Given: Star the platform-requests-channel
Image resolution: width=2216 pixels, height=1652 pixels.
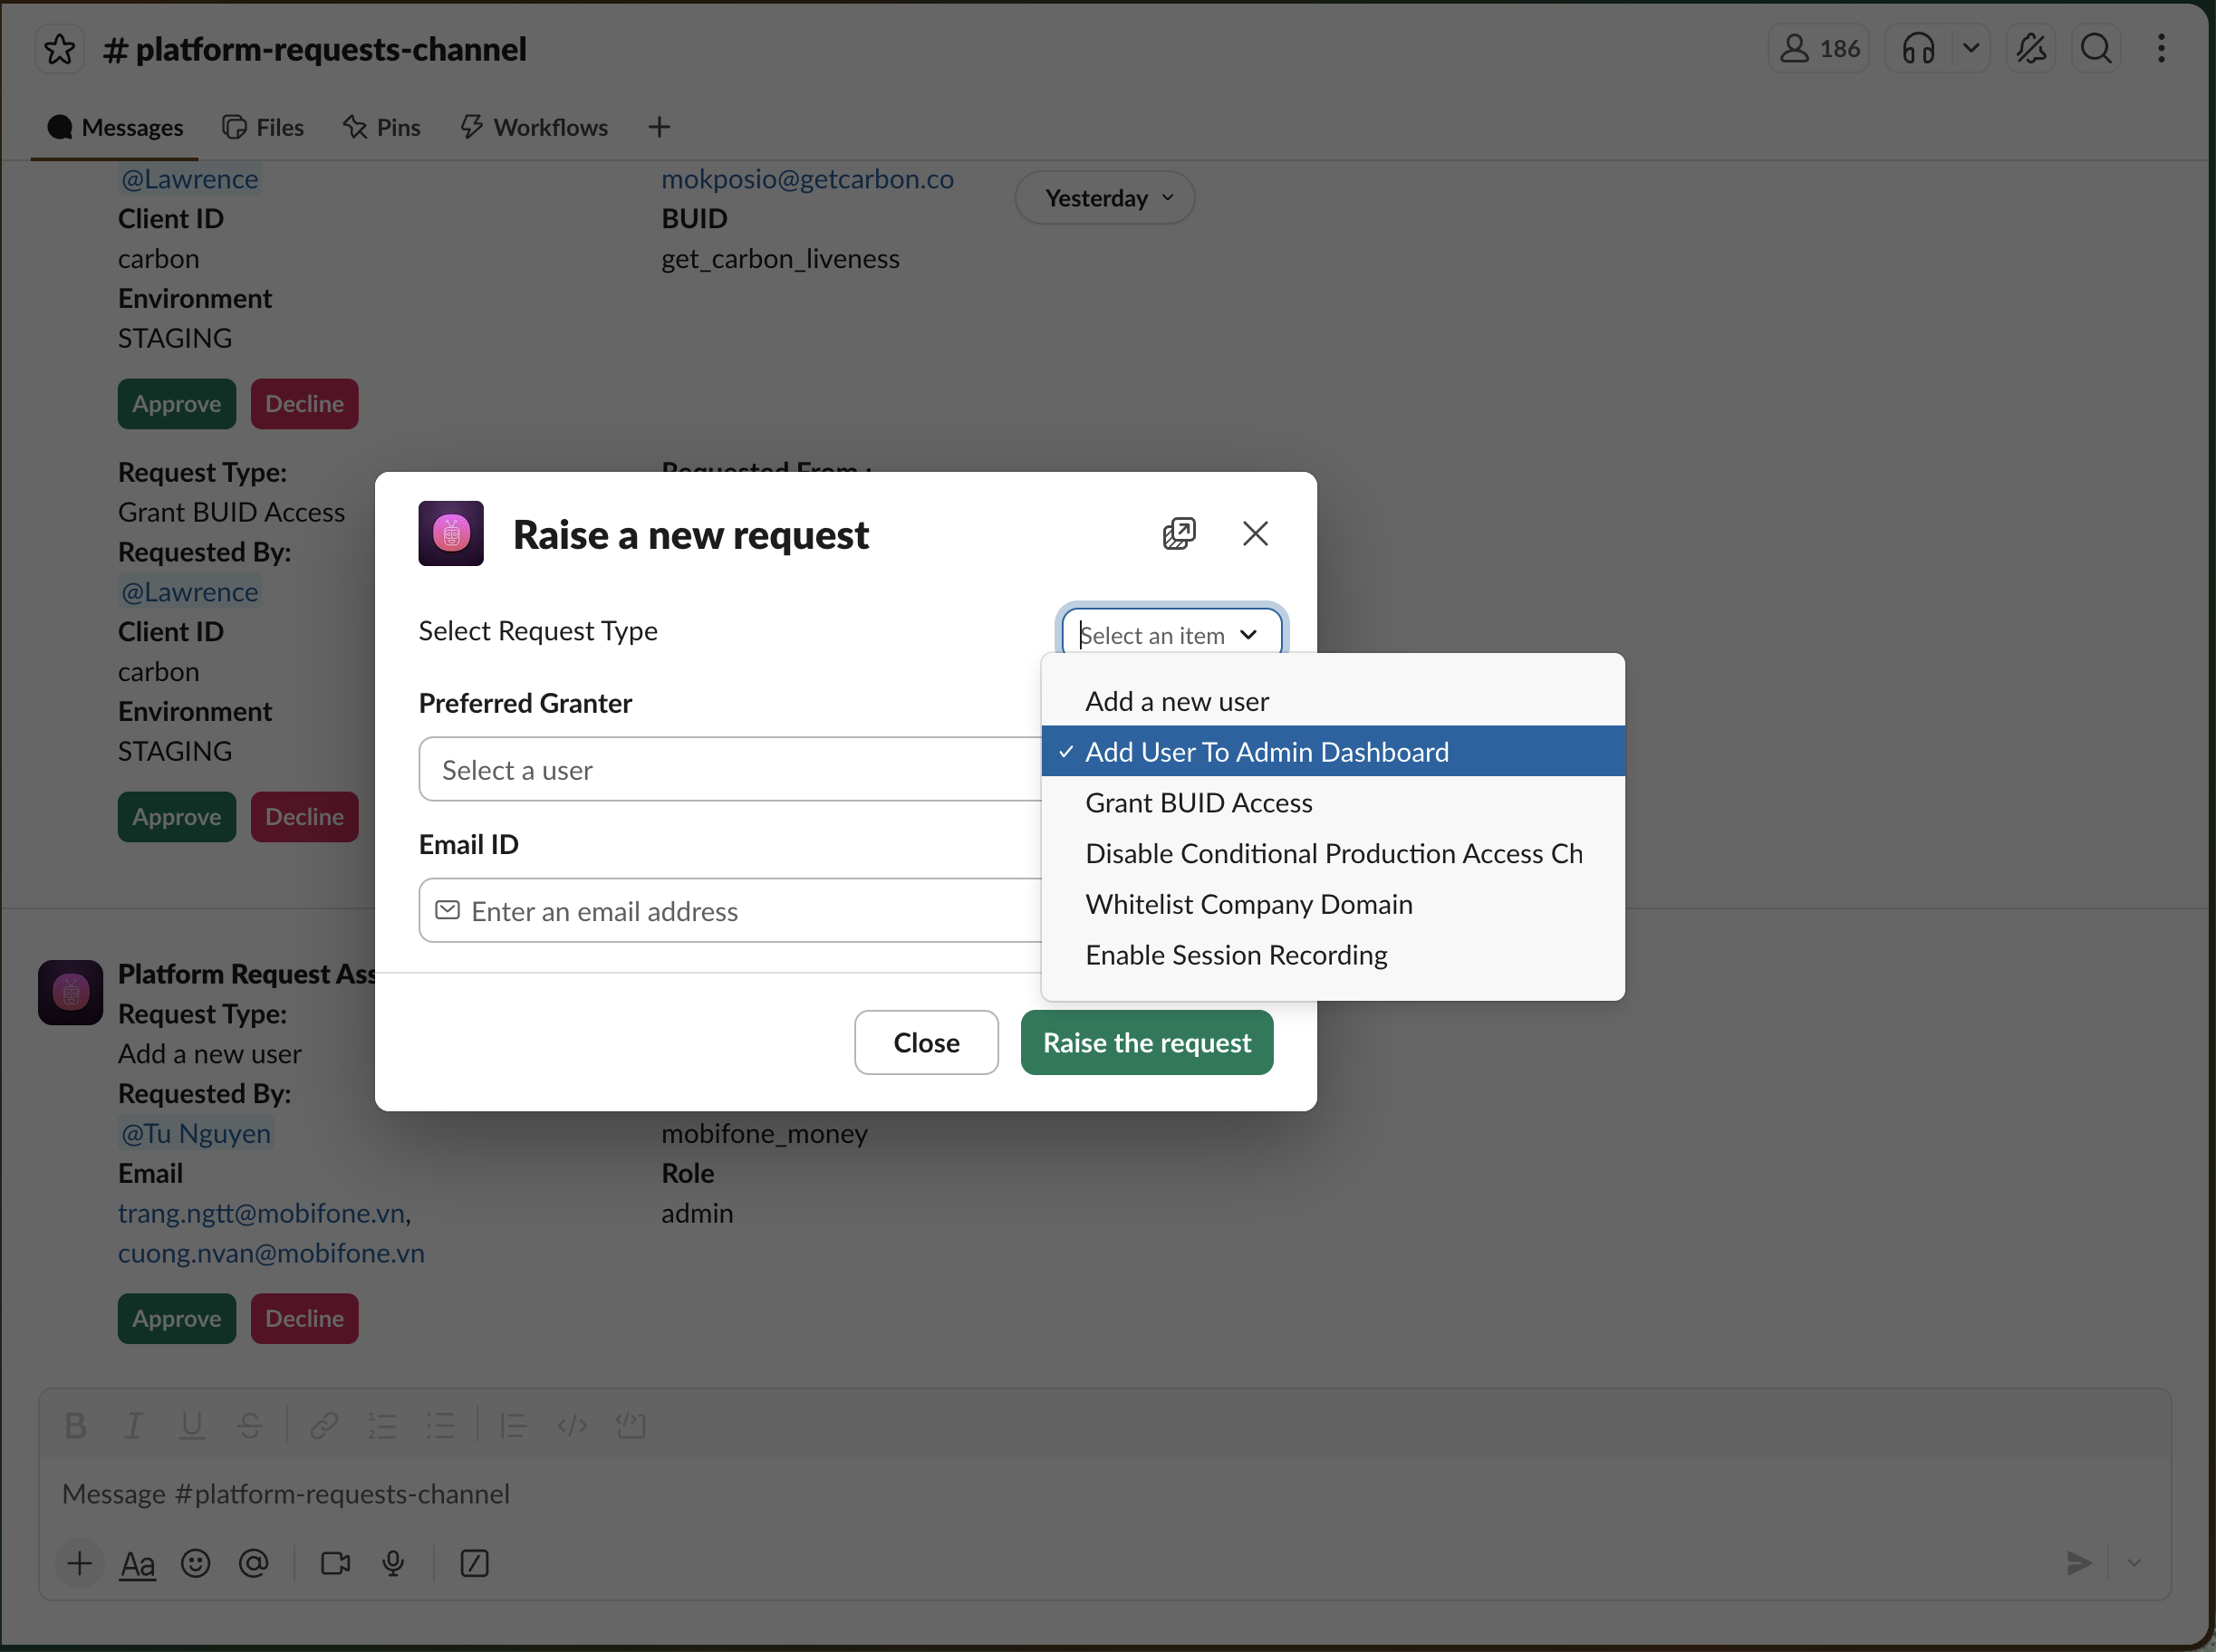Looking at the screenshot, I should [x=59, y=49].
